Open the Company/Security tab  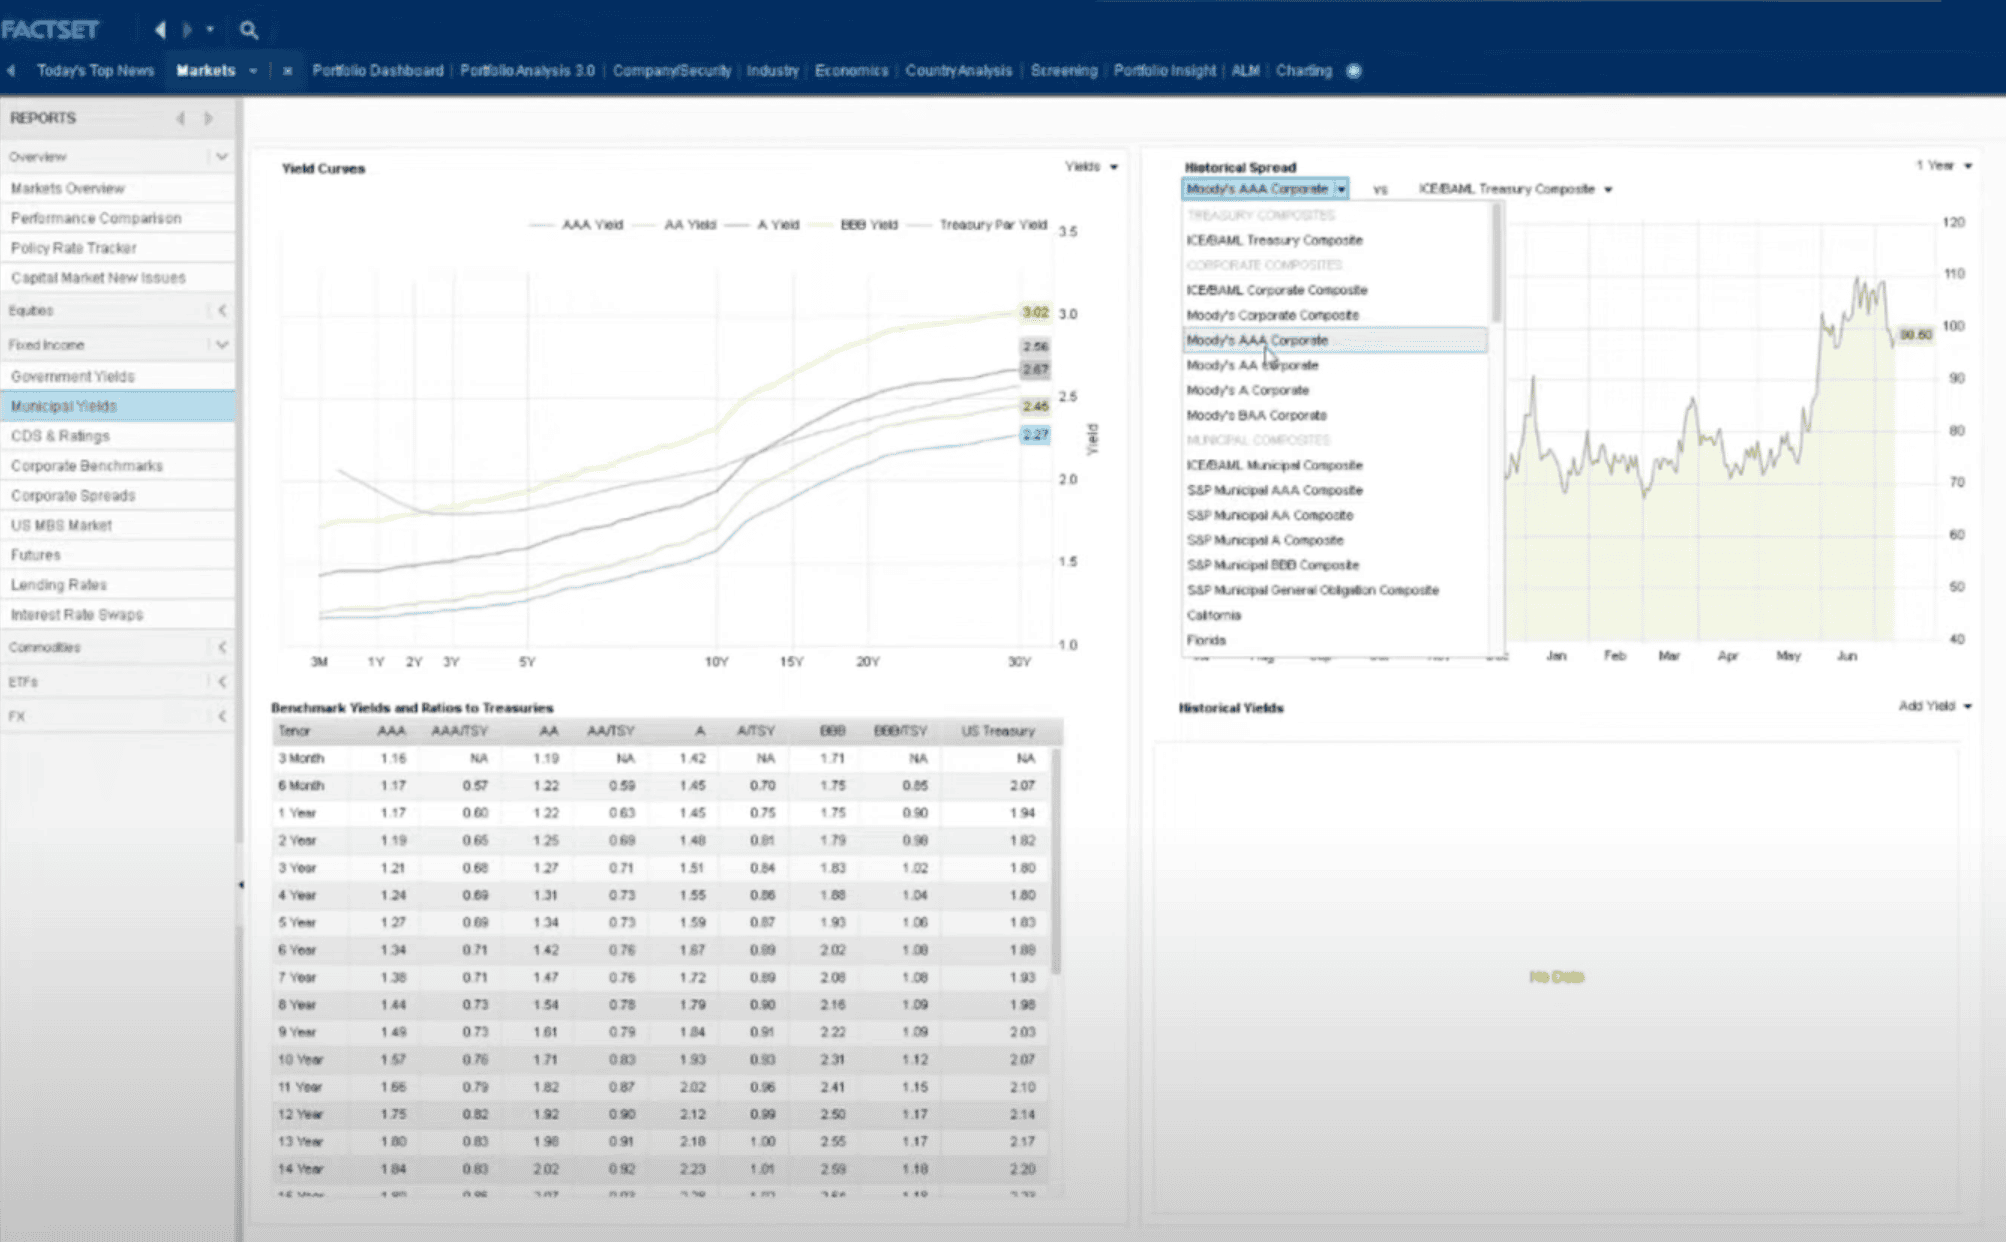pyautogui.click(x=672, y=71)
